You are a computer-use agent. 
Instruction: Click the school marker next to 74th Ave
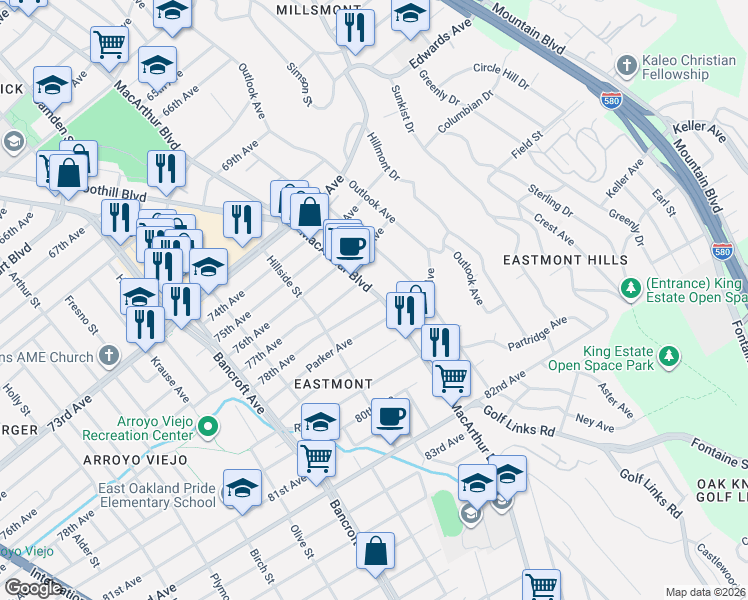click(208, 267)
